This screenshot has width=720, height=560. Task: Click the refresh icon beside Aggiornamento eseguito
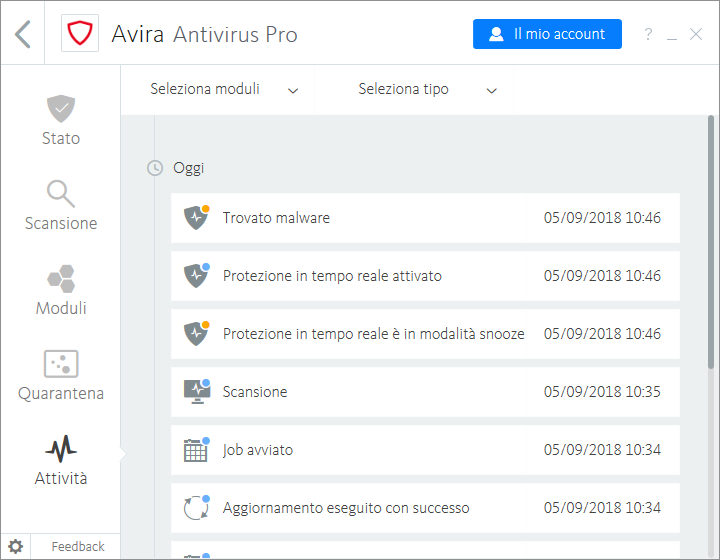(196, 508)
